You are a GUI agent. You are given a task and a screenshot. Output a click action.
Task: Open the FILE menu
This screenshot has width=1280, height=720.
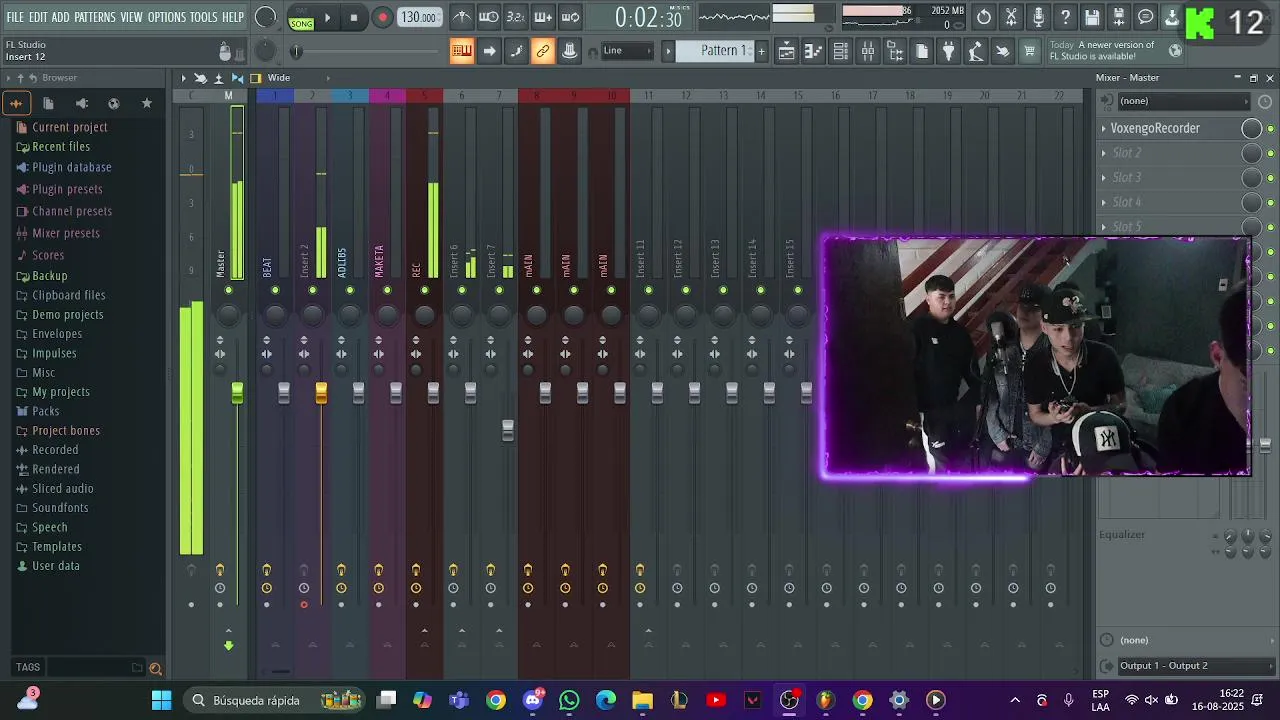pos(15,17)
